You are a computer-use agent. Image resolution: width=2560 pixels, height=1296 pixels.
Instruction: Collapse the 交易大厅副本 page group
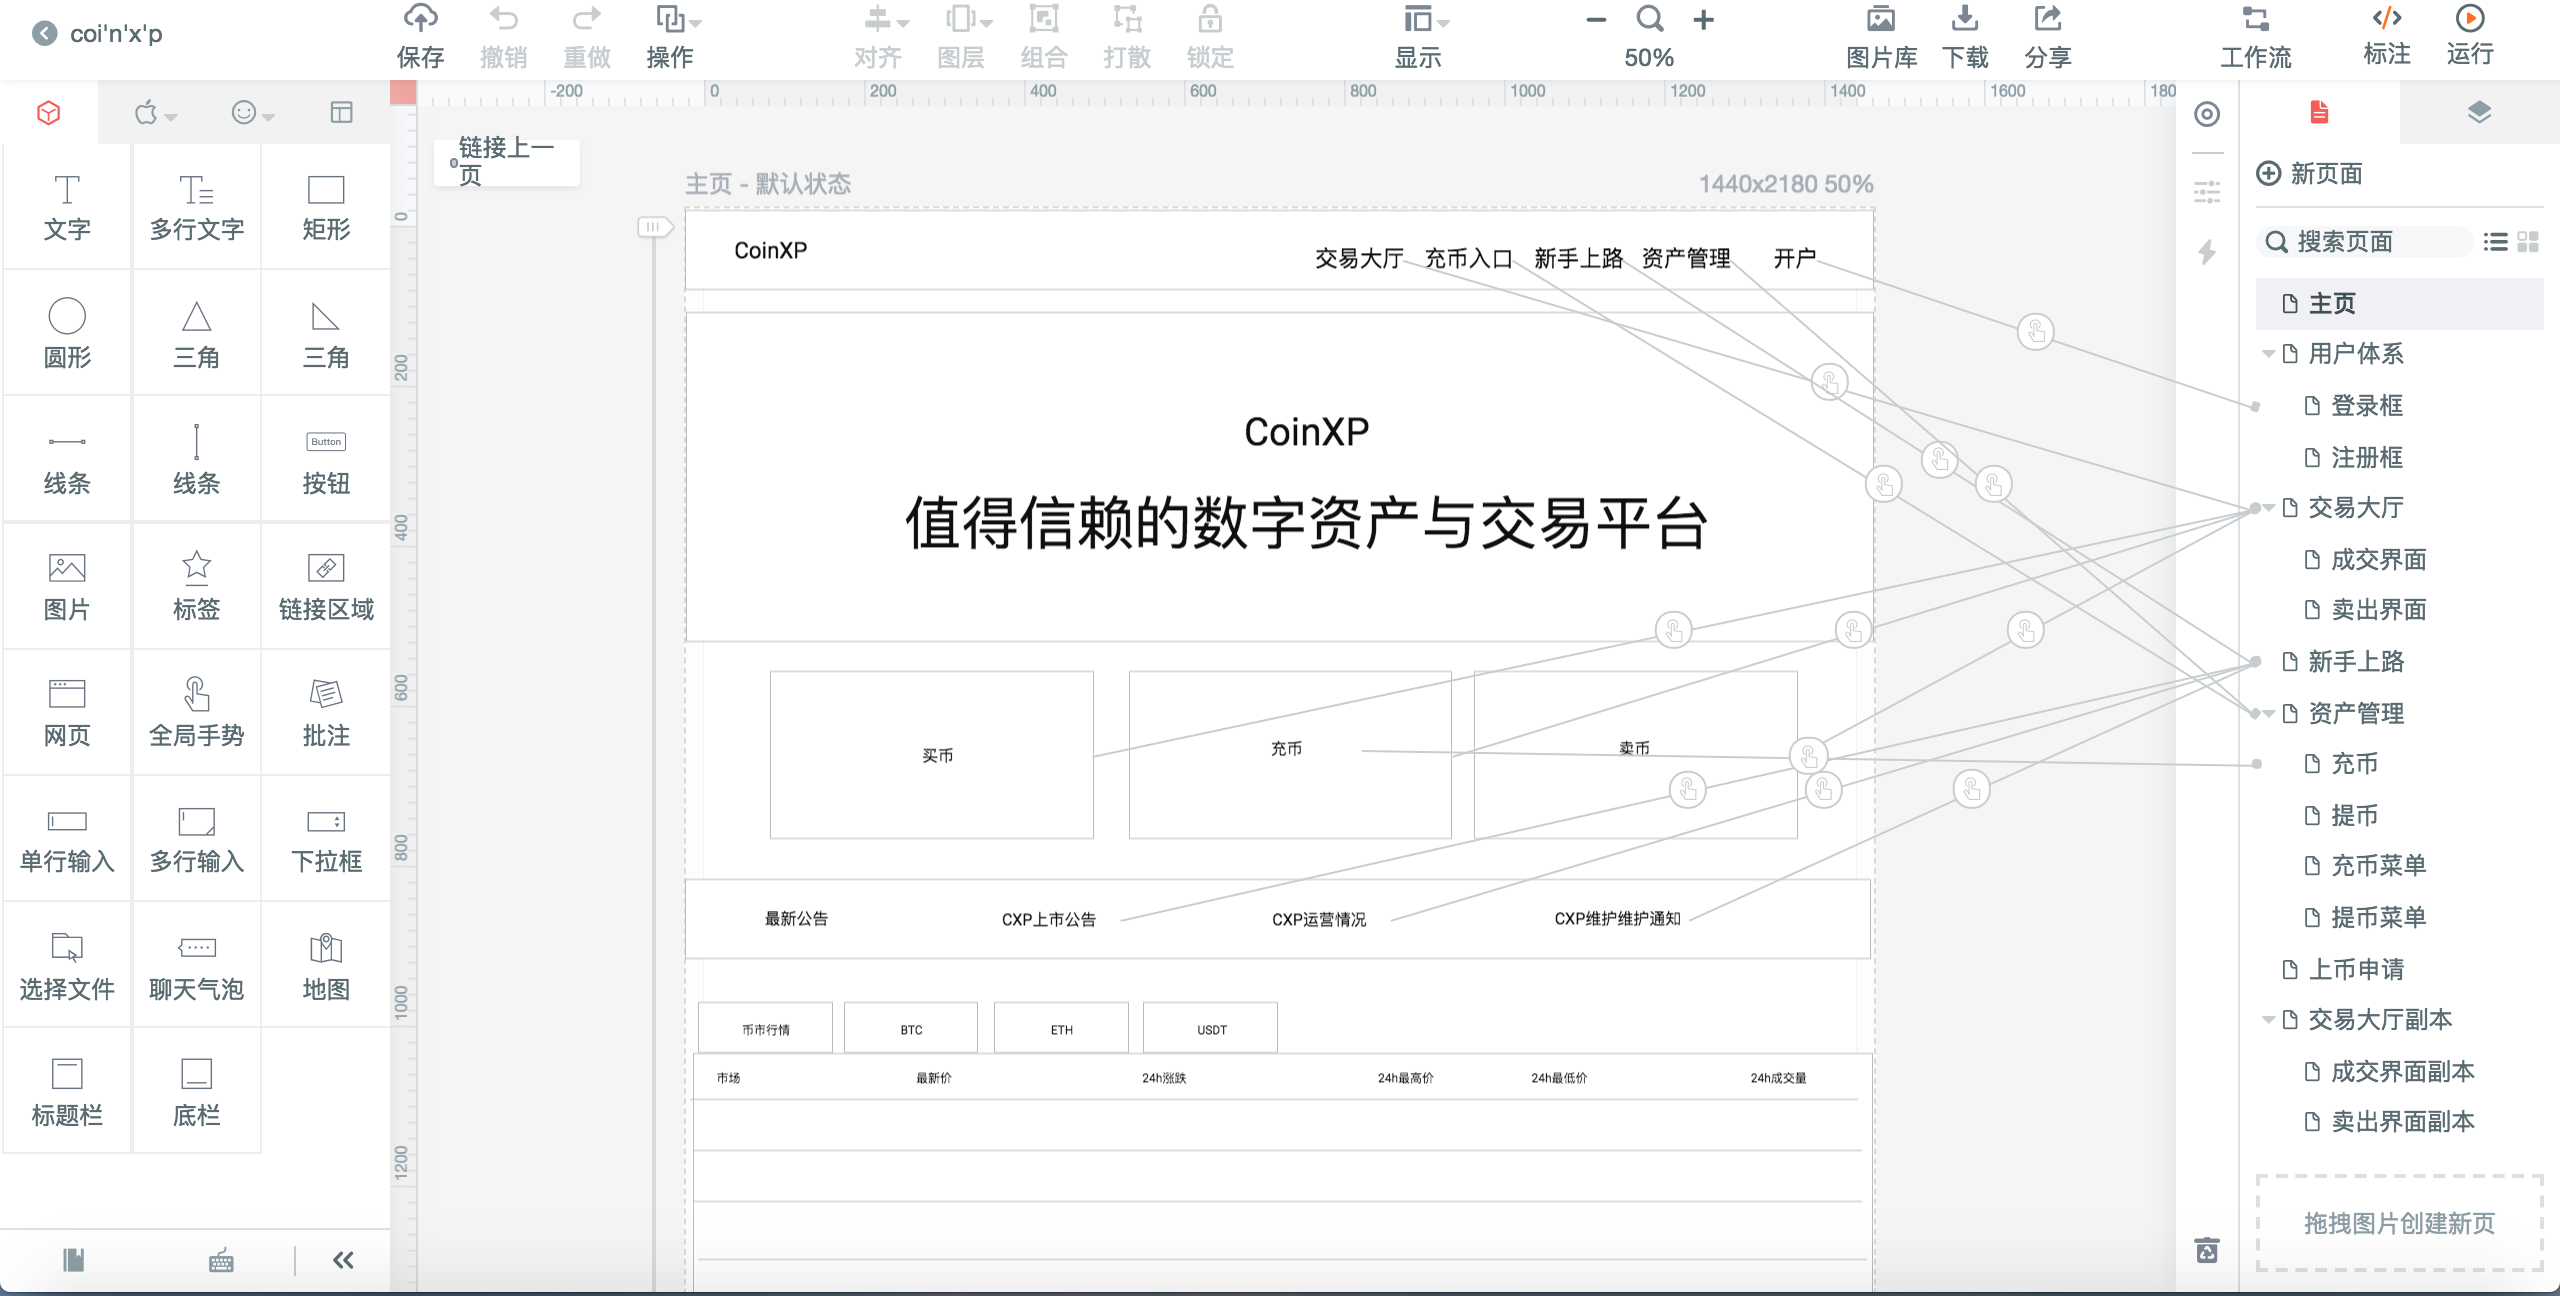pyautogui.click(x=2268, y=1020)
